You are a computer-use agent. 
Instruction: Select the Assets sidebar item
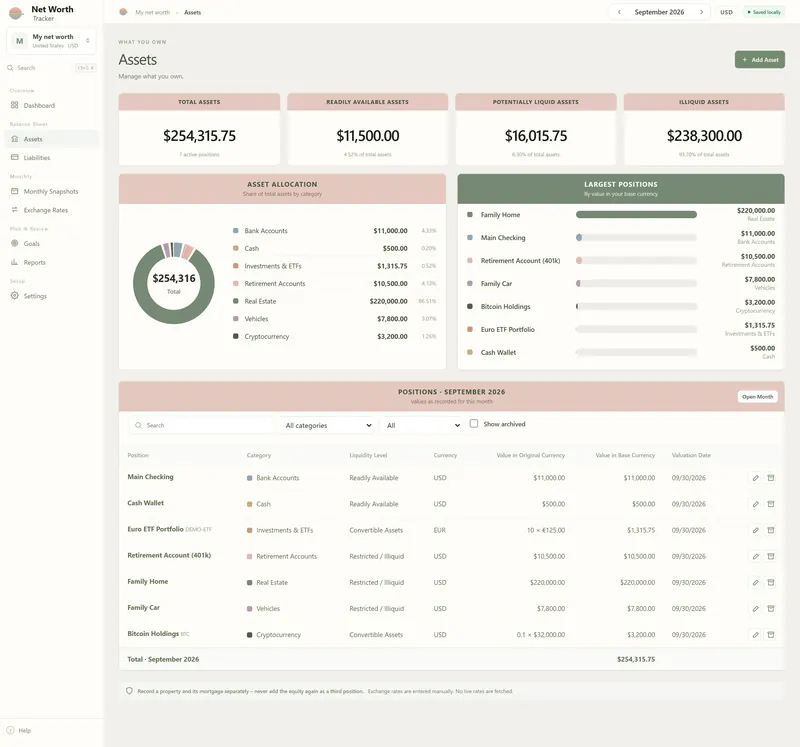[x=51, y=139]
